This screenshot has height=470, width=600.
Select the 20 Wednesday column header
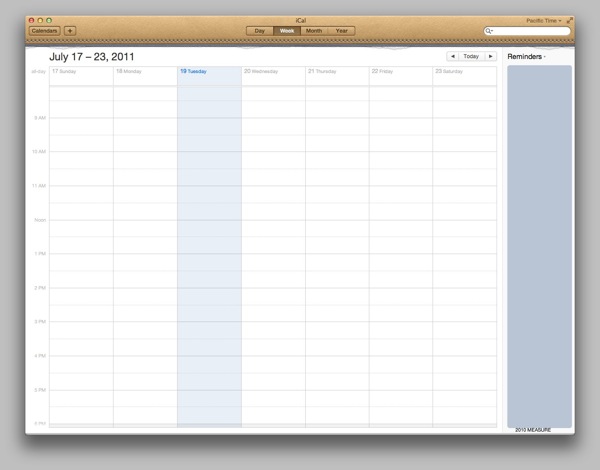click(x=261, y=71)
